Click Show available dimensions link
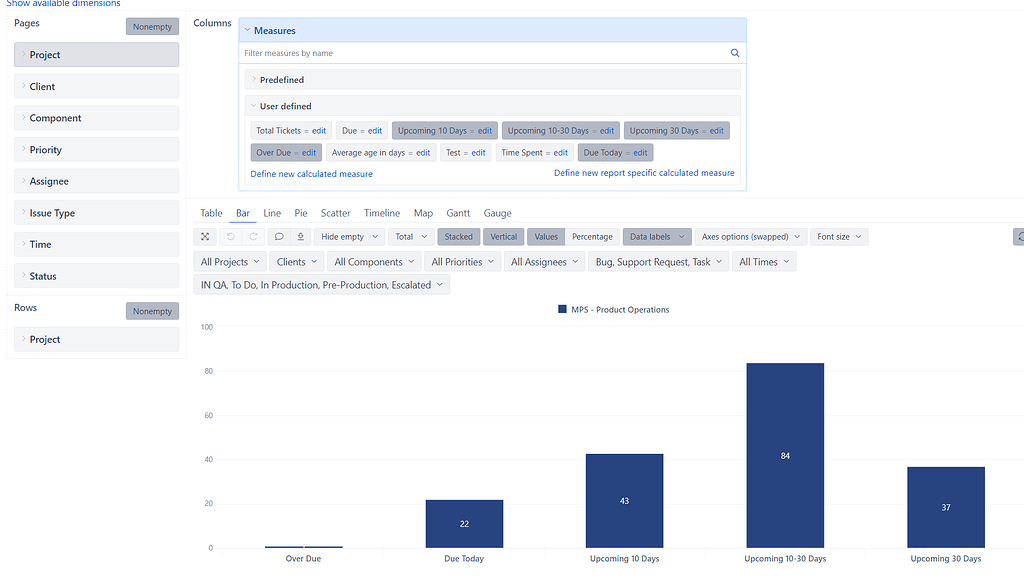The image size is (1024, 584). tap(62, 4)
